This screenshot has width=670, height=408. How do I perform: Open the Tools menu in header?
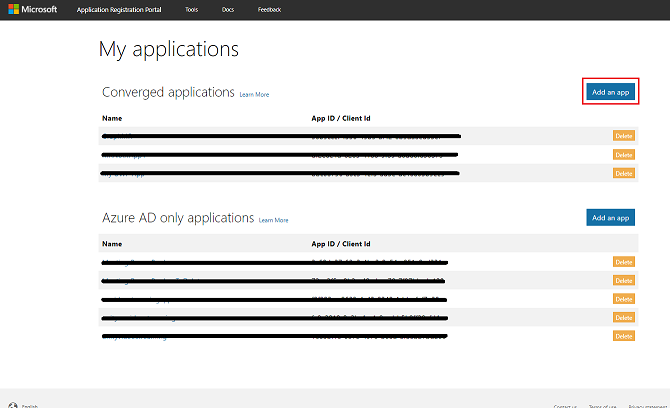coord(191,10)
